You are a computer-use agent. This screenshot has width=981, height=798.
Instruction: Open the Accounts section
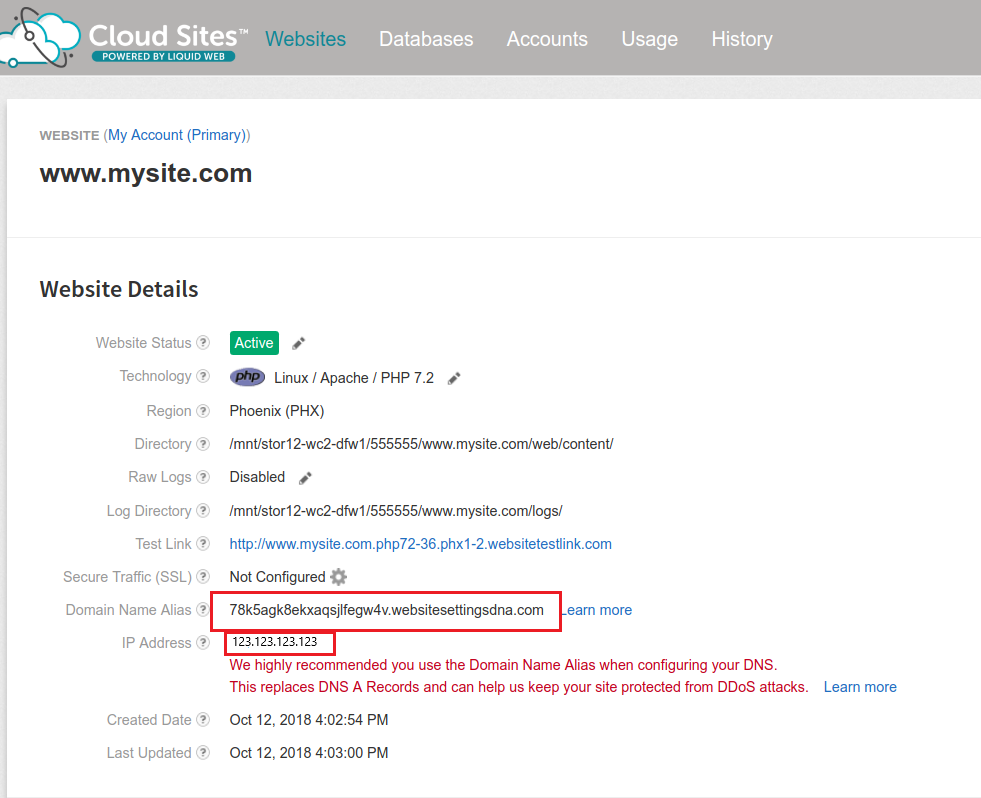[547, 39]
